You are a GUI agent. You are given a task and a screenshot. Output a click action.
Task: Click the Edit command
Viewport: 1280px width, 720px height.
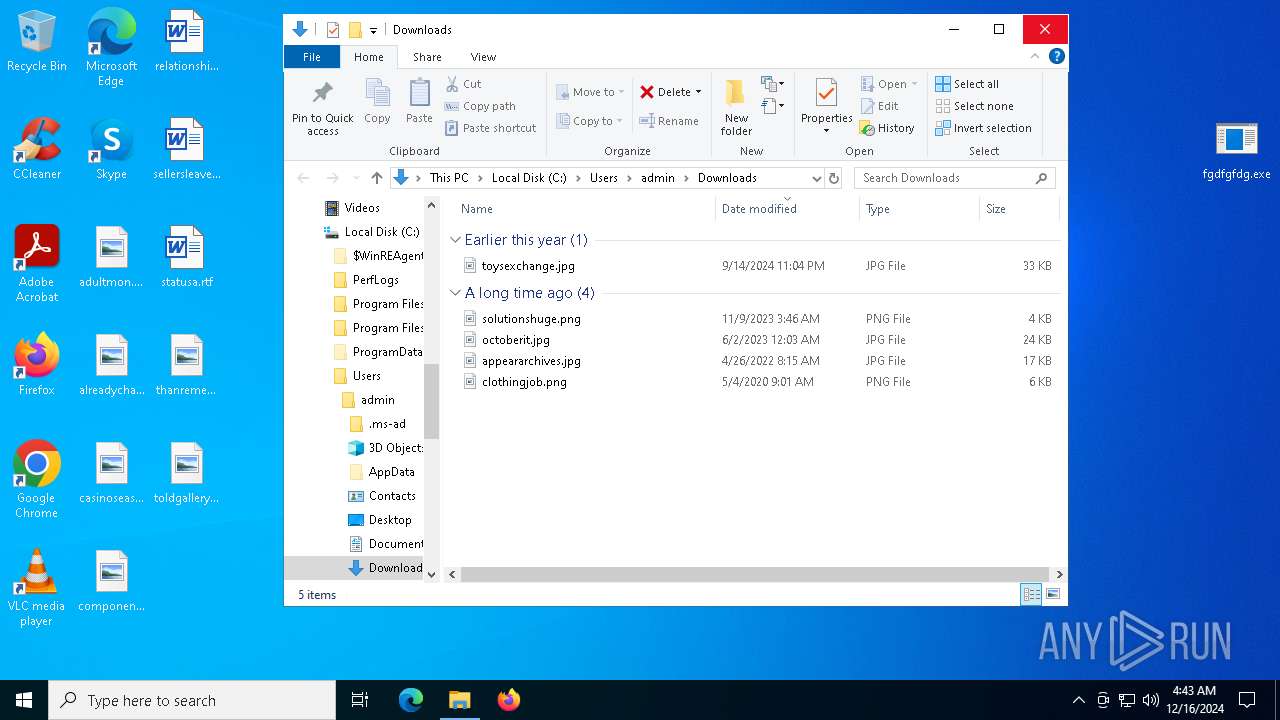pyautogui.click(x=879, y=106)
